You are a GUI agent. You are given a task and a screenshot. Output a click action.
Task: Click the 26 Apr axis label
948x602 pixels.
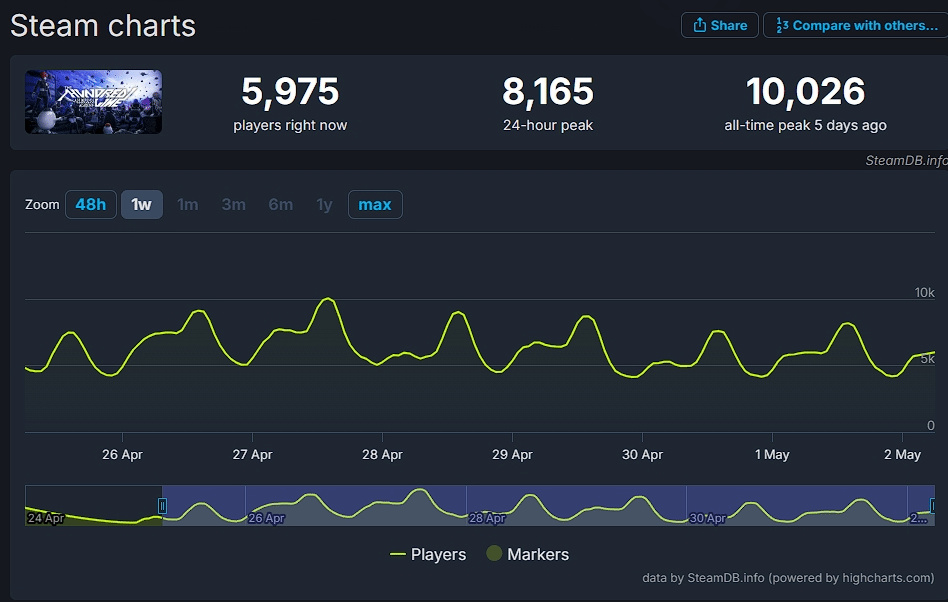click(122, 455)
